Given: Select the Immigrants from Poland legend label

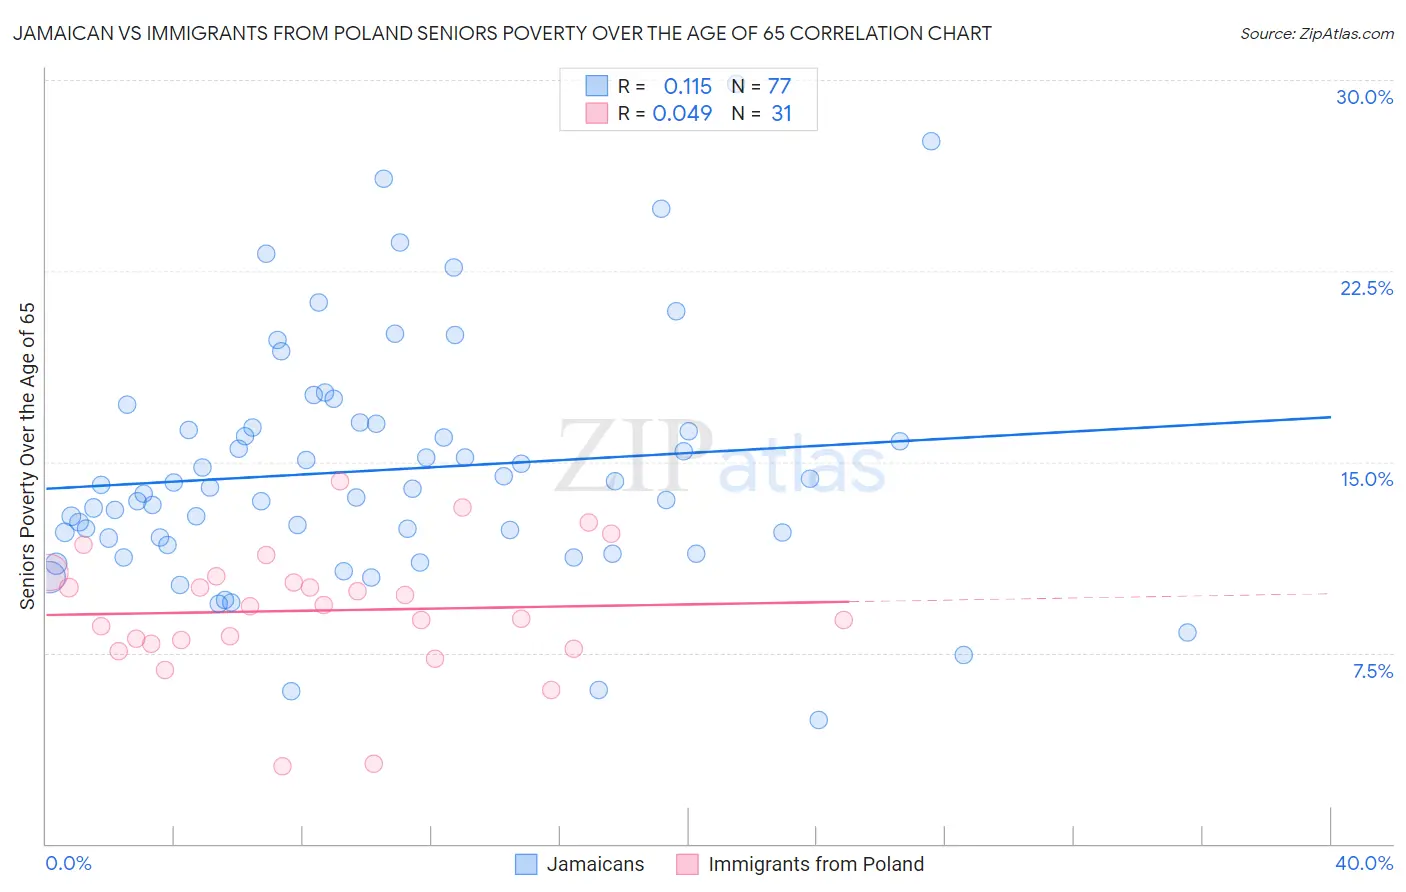Looking at the screenshot, I should point(816,864).
